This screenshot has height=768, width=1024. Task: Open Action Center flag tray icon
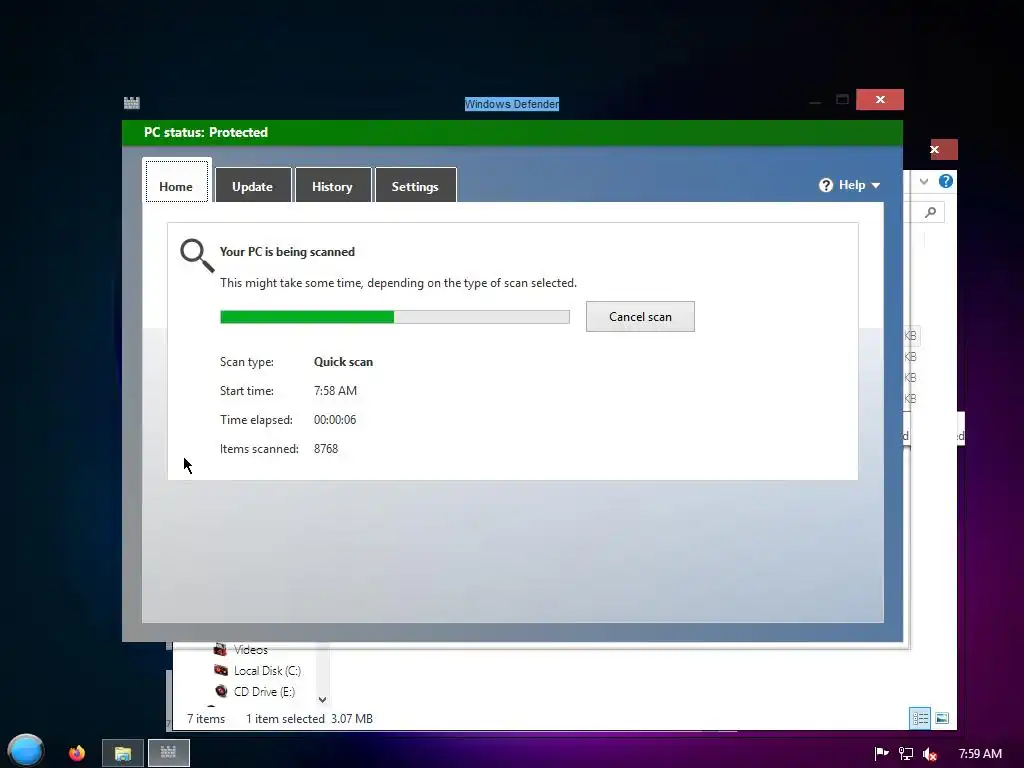pyautogui.click(x=881, y=754)
